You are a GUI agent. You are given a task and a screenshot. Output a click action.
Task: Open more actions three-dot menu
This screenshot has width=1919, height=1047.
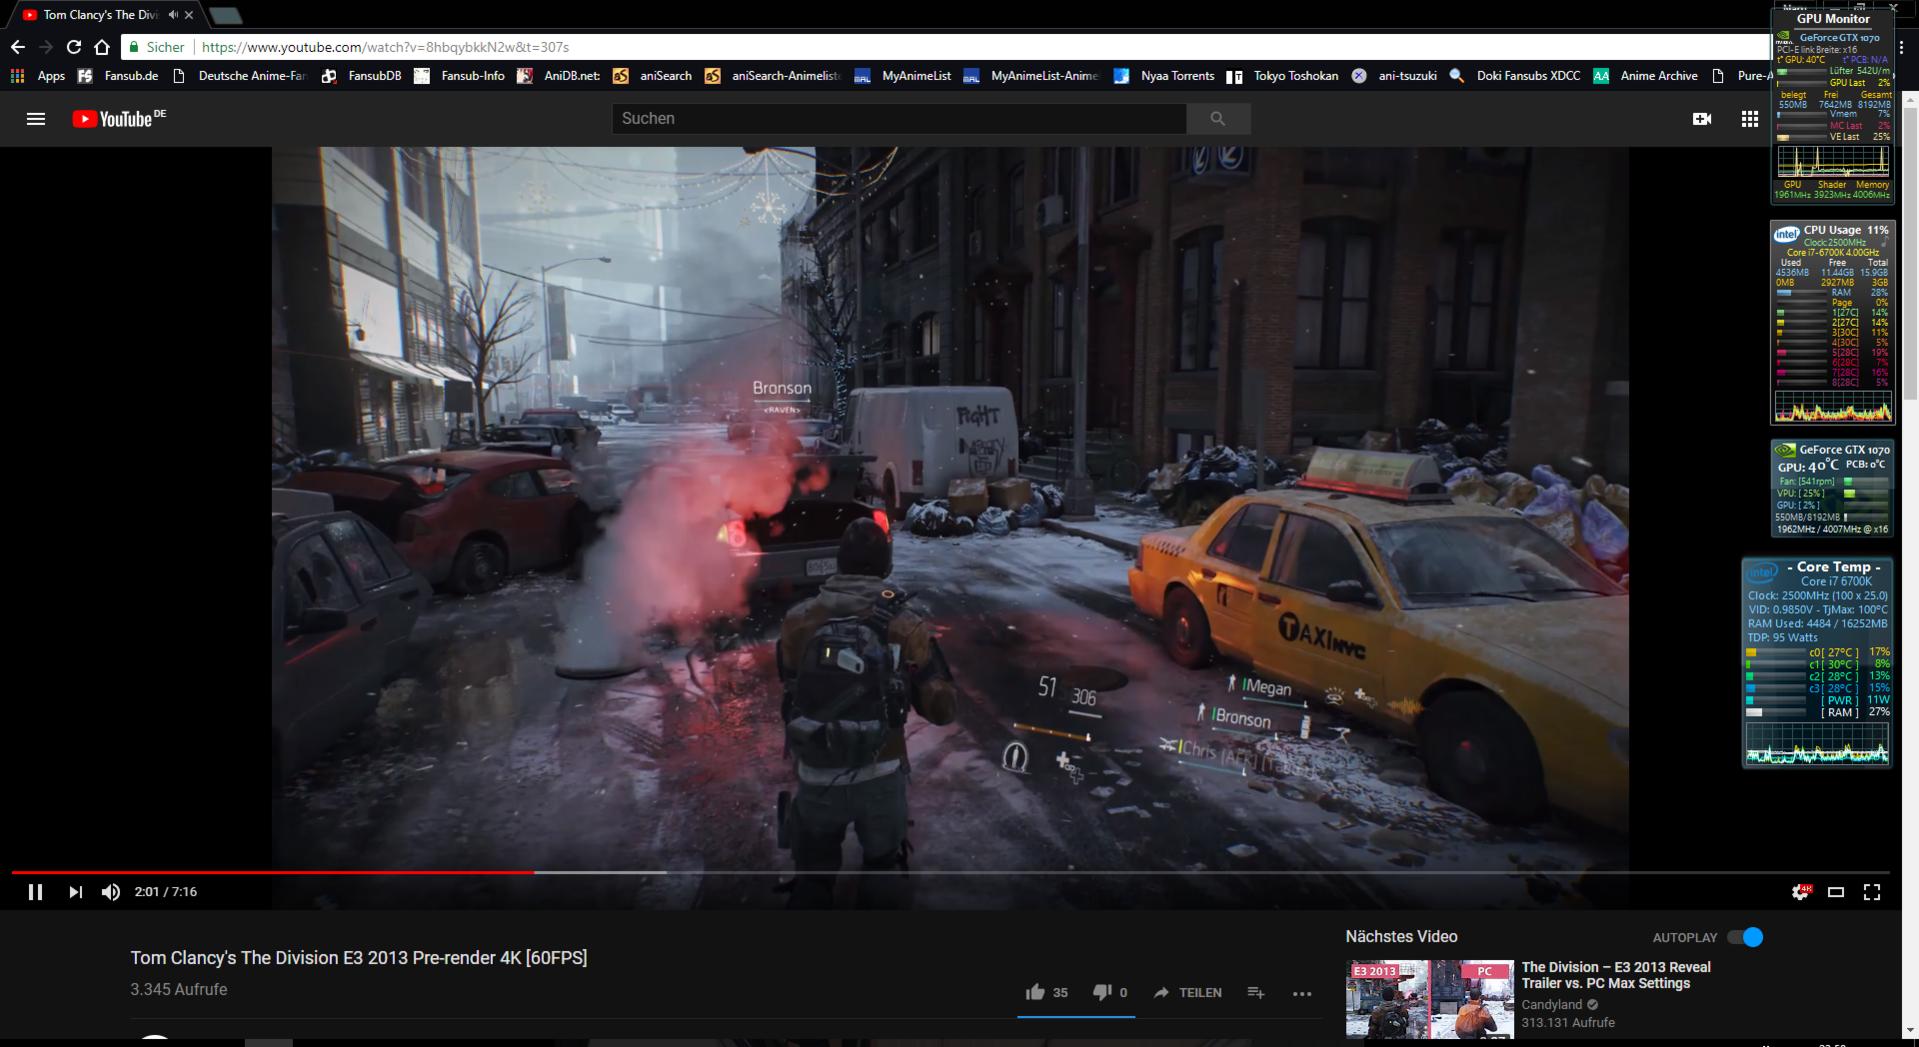pos(1301,993)
